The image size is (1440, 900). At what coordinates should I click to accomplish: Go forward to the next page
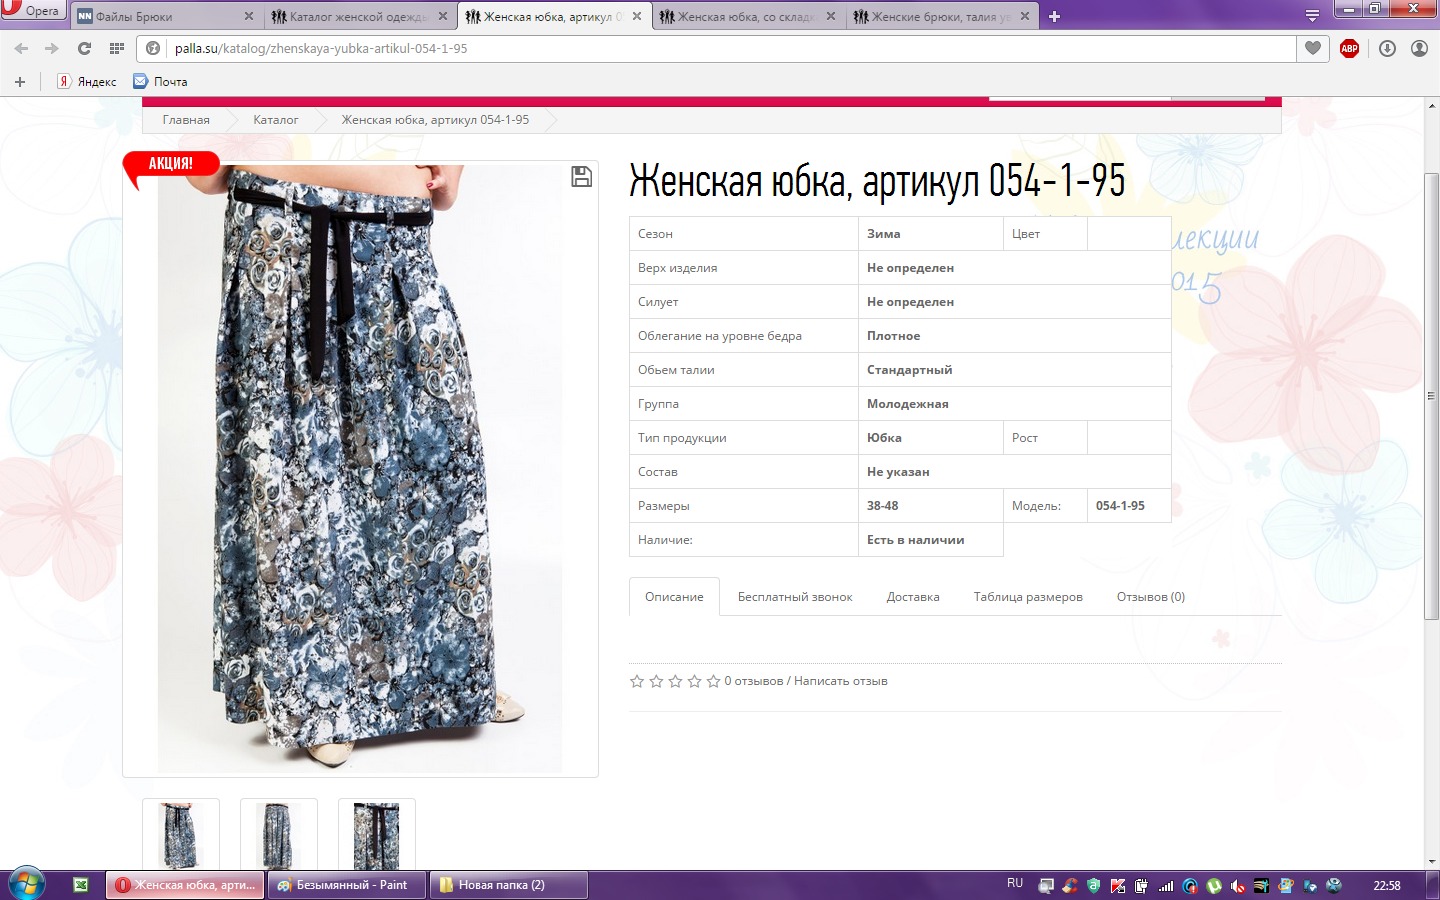(51, 48)
